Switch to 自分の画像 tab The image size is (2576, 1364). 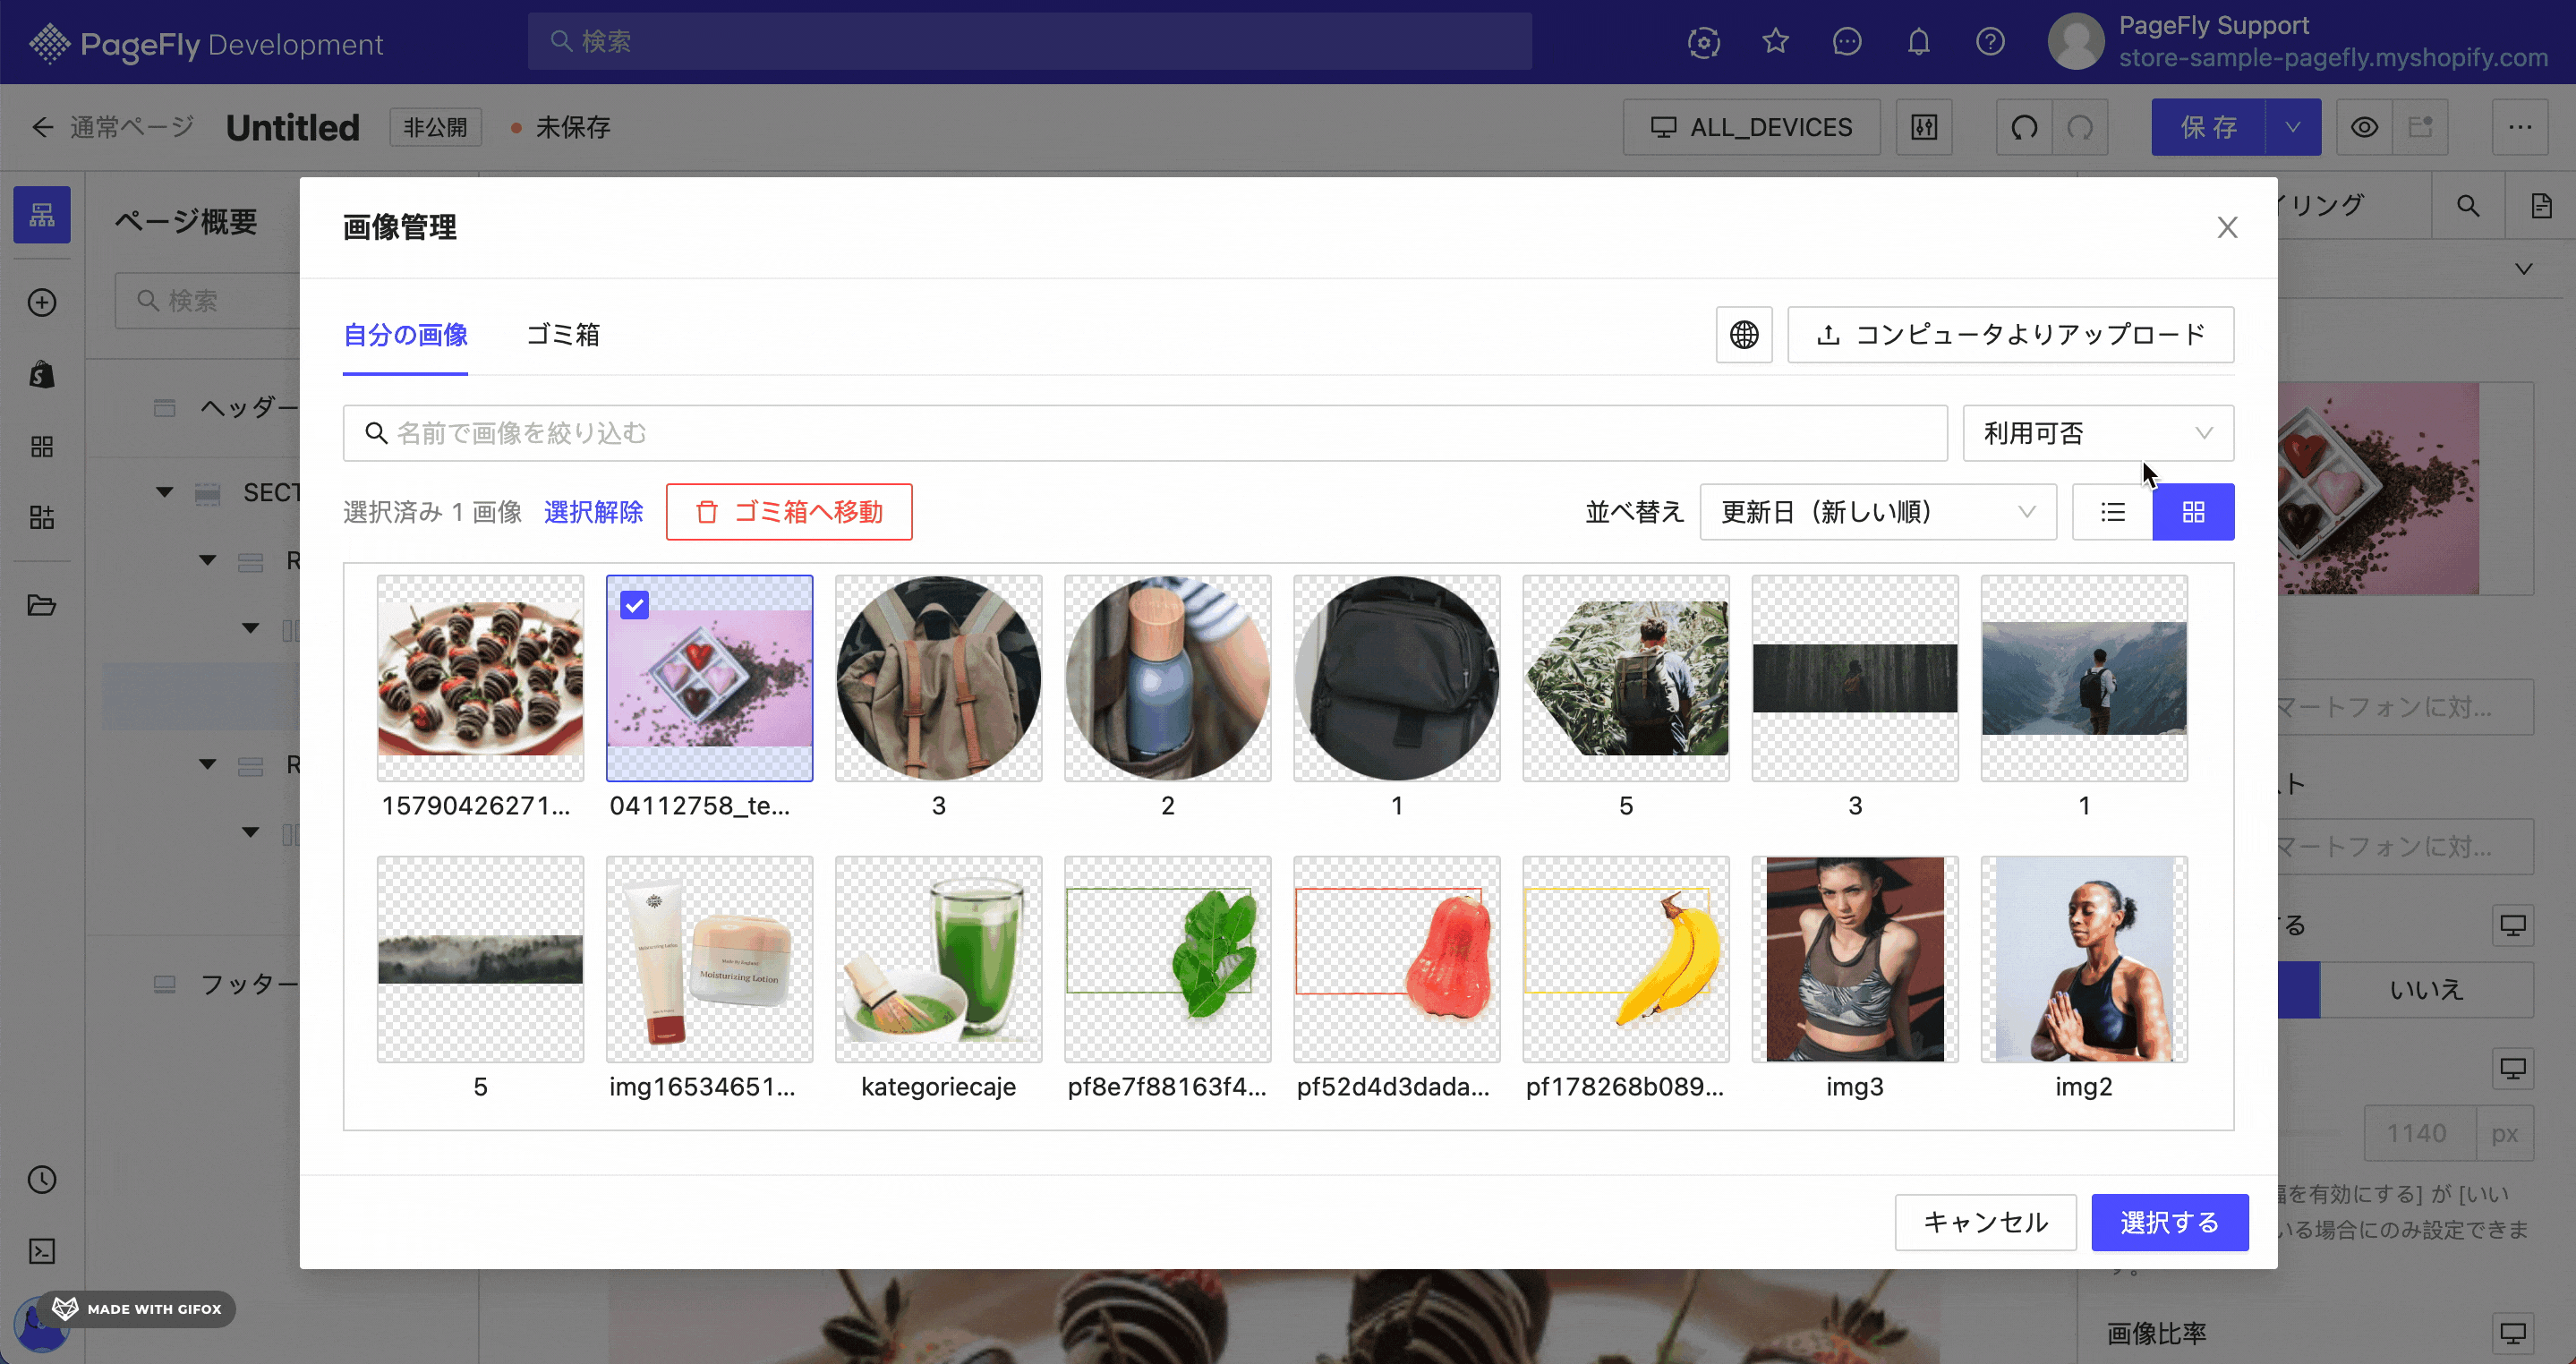point(405,335)
